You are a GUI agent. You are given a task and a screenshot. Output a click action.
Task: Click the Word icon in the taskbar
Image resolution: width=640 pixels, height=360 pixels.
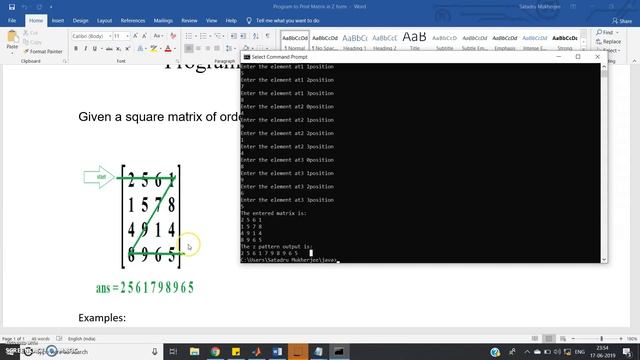277,351
